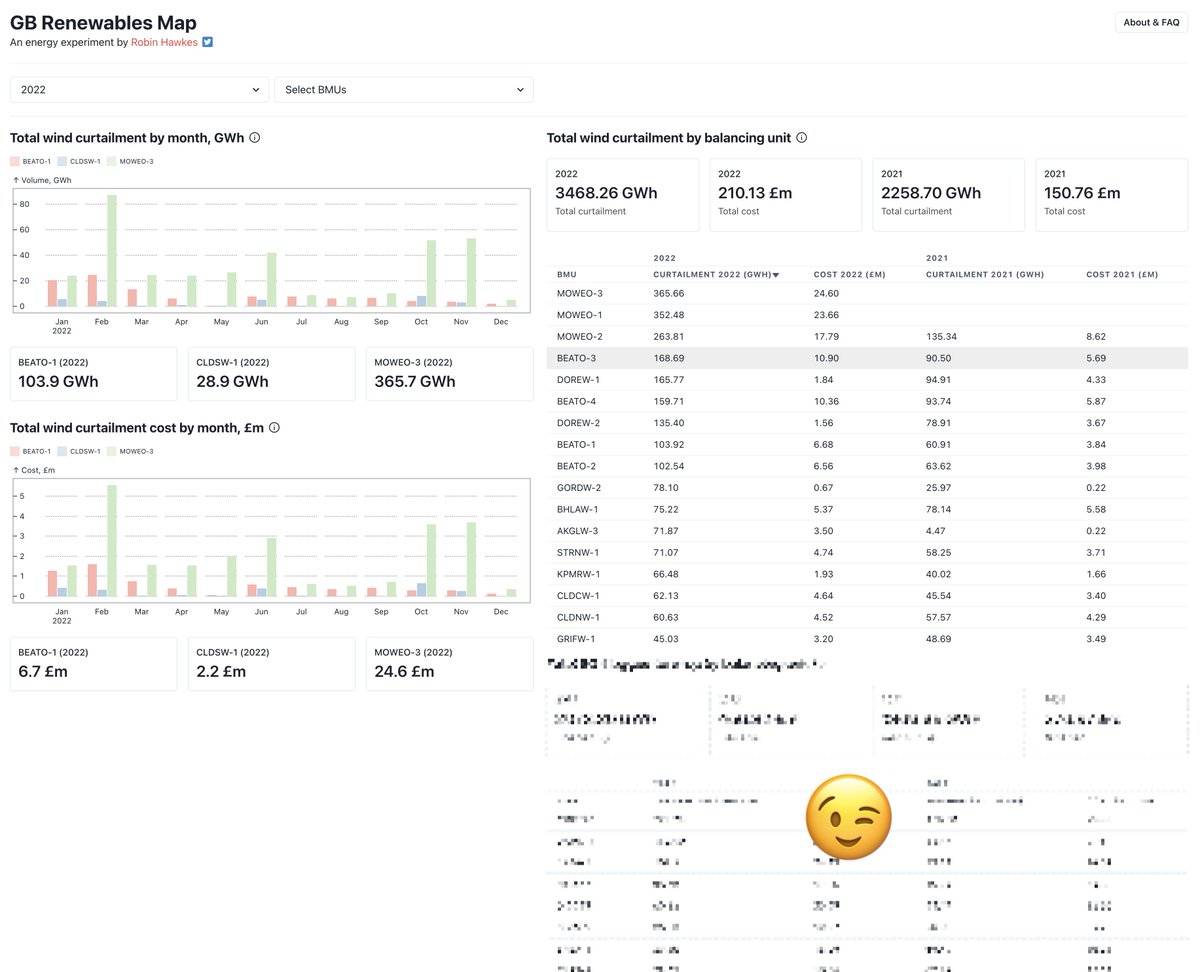Click the 3468.26 GWh total curtailment card
Screen dimensions: 1200x972
[x=623, y=194]
